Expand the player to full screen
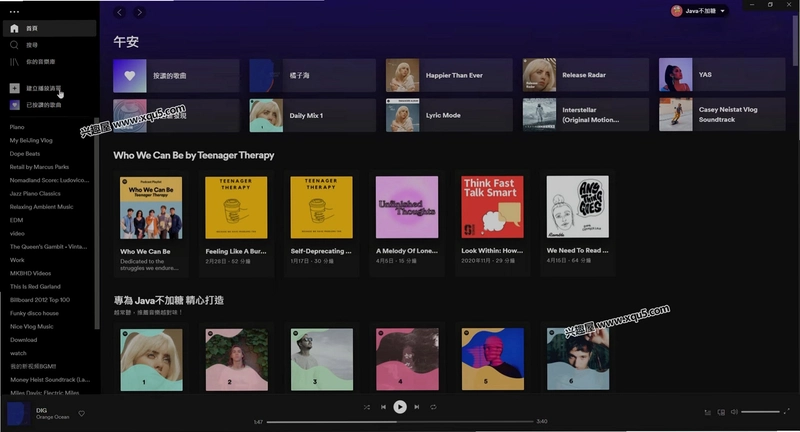 [787, 411]
